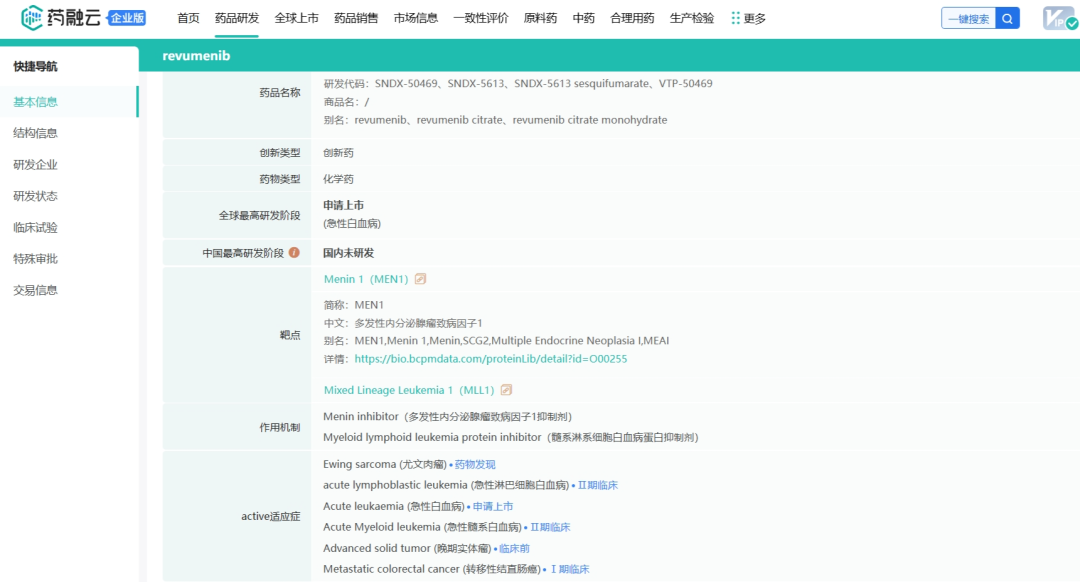The height and width of the screenshot is (582, 1080).
Task: Click the edit icon next to MLL1 target
Action: (x=506, y=390)
